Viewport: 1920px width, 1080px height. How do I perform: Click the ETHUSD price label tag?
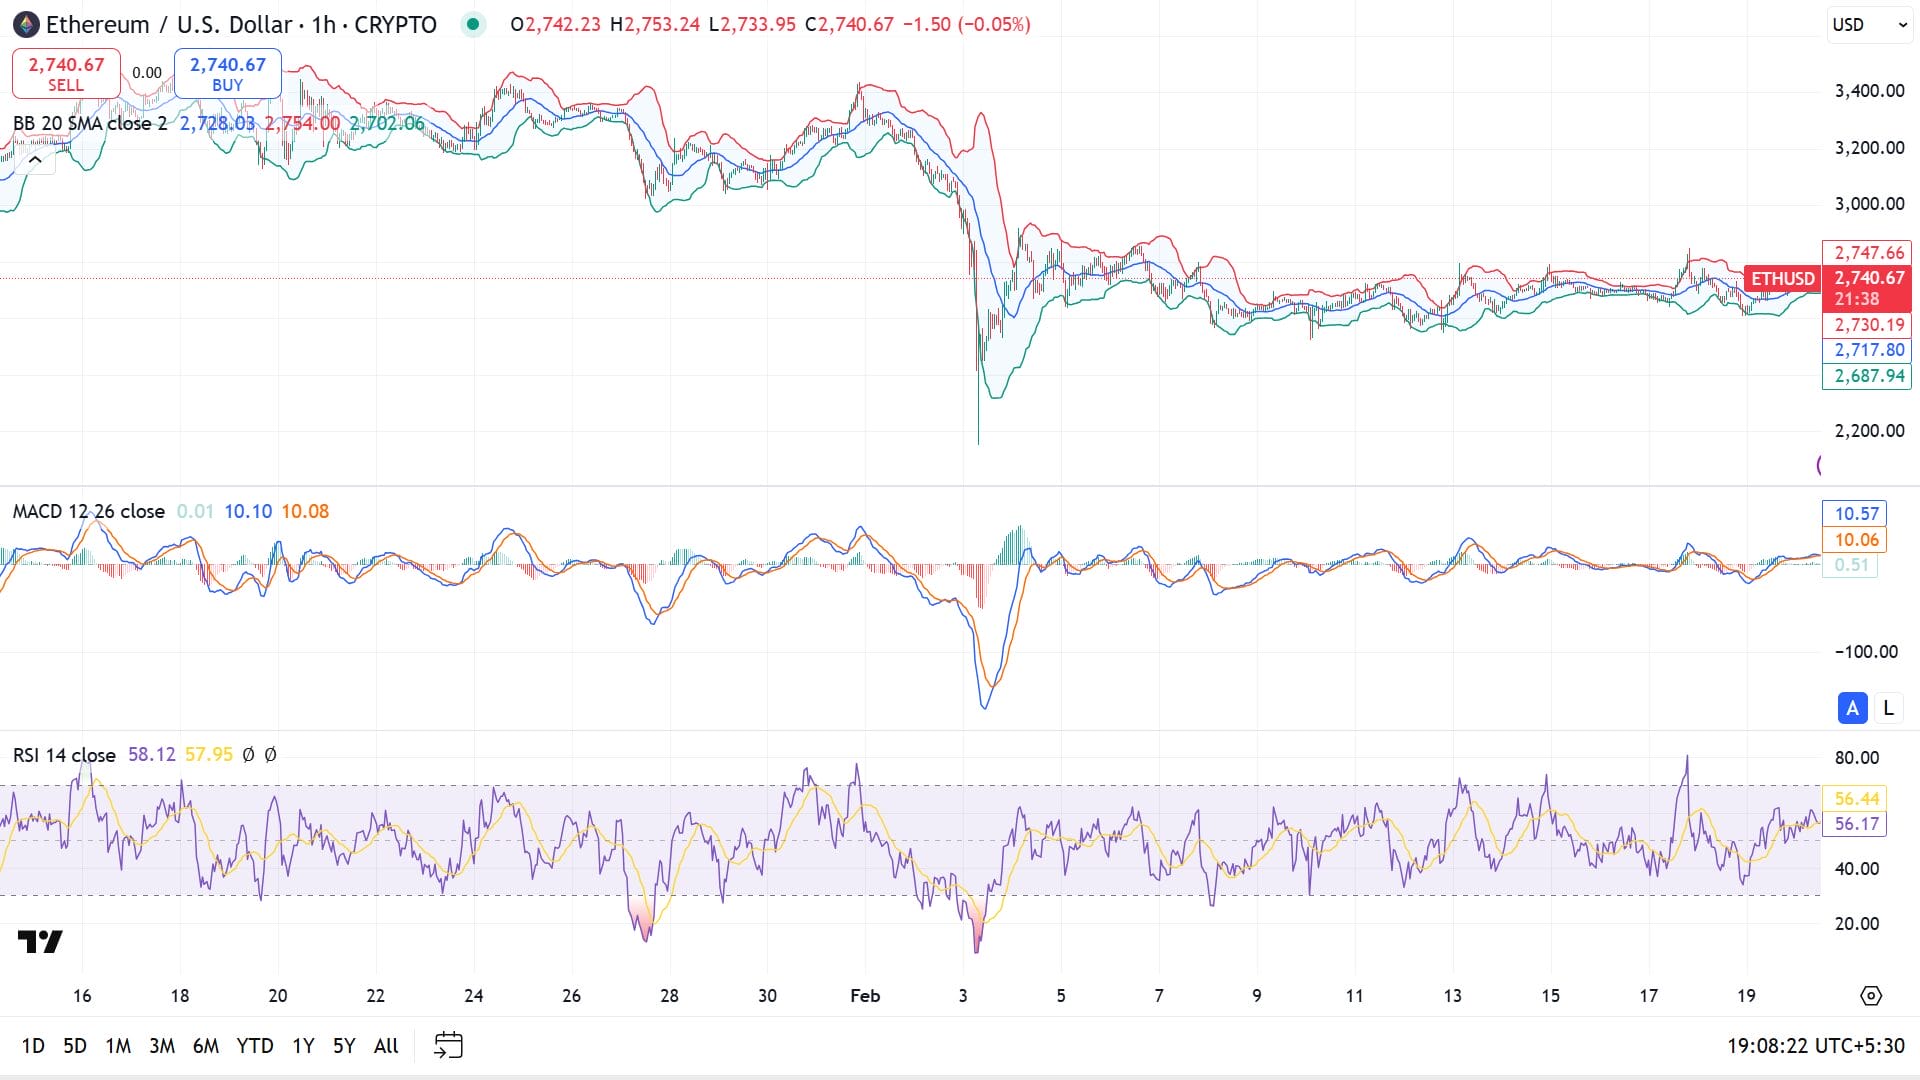point(1782,279)
